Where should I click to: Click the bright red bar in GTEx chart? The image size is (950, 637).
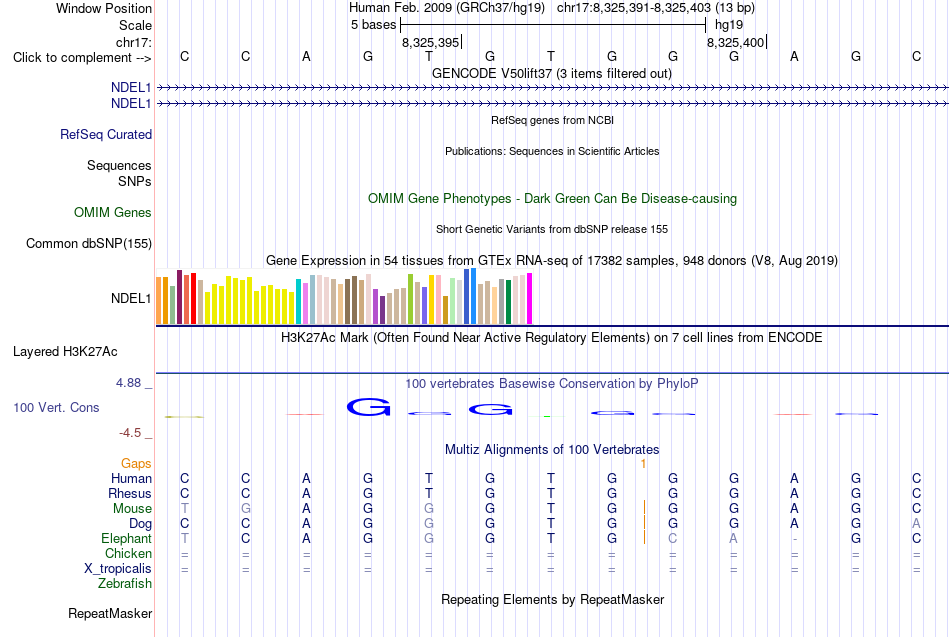pyautogui.click(x=193, y=299)
